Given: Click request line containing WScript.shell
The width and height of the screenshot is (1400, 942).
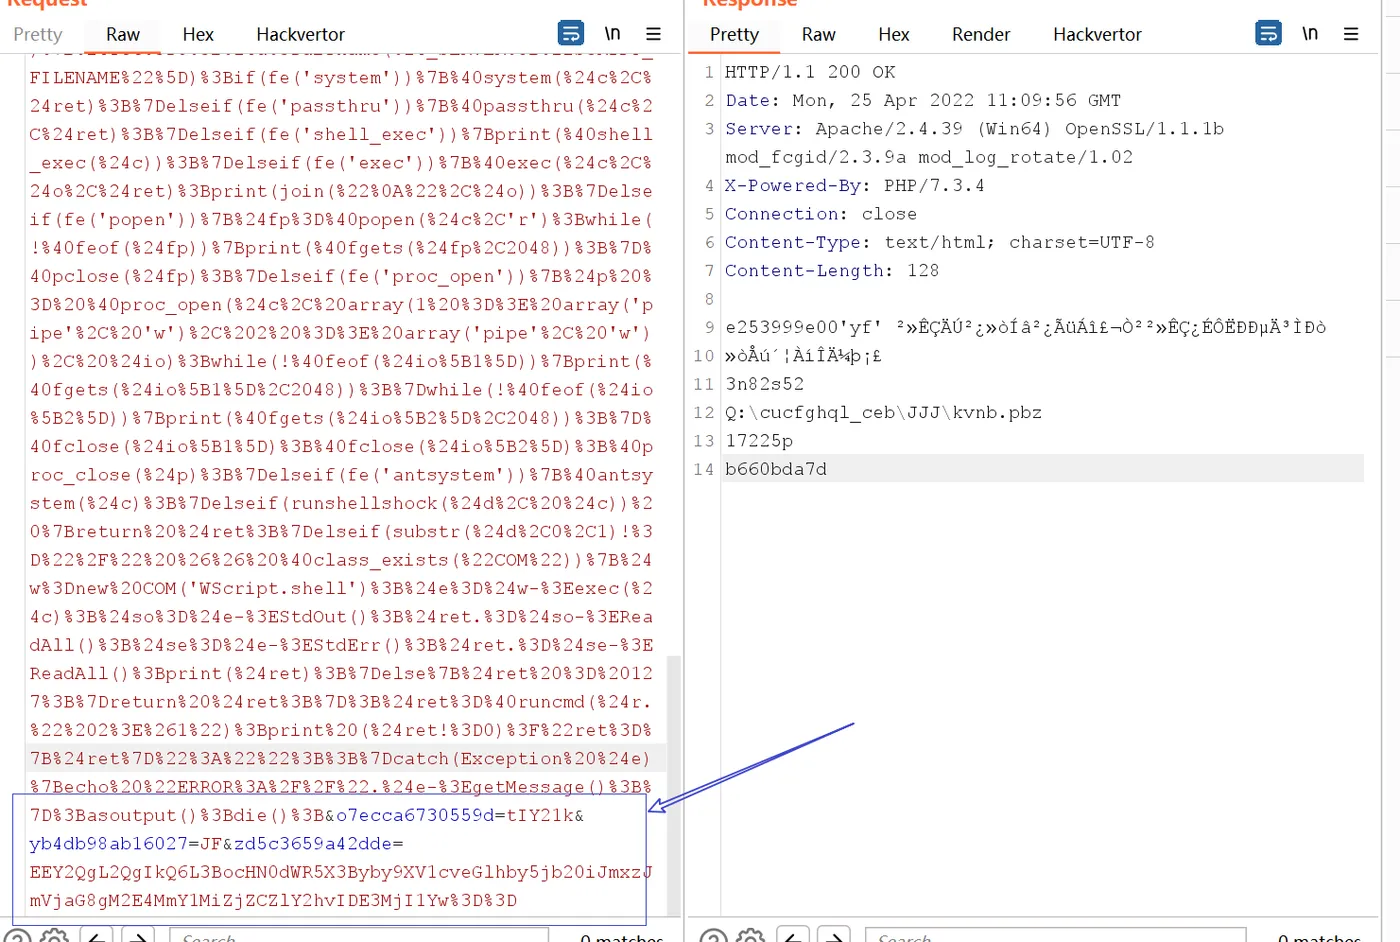Looking at the screenshot, I should [341, 588].
